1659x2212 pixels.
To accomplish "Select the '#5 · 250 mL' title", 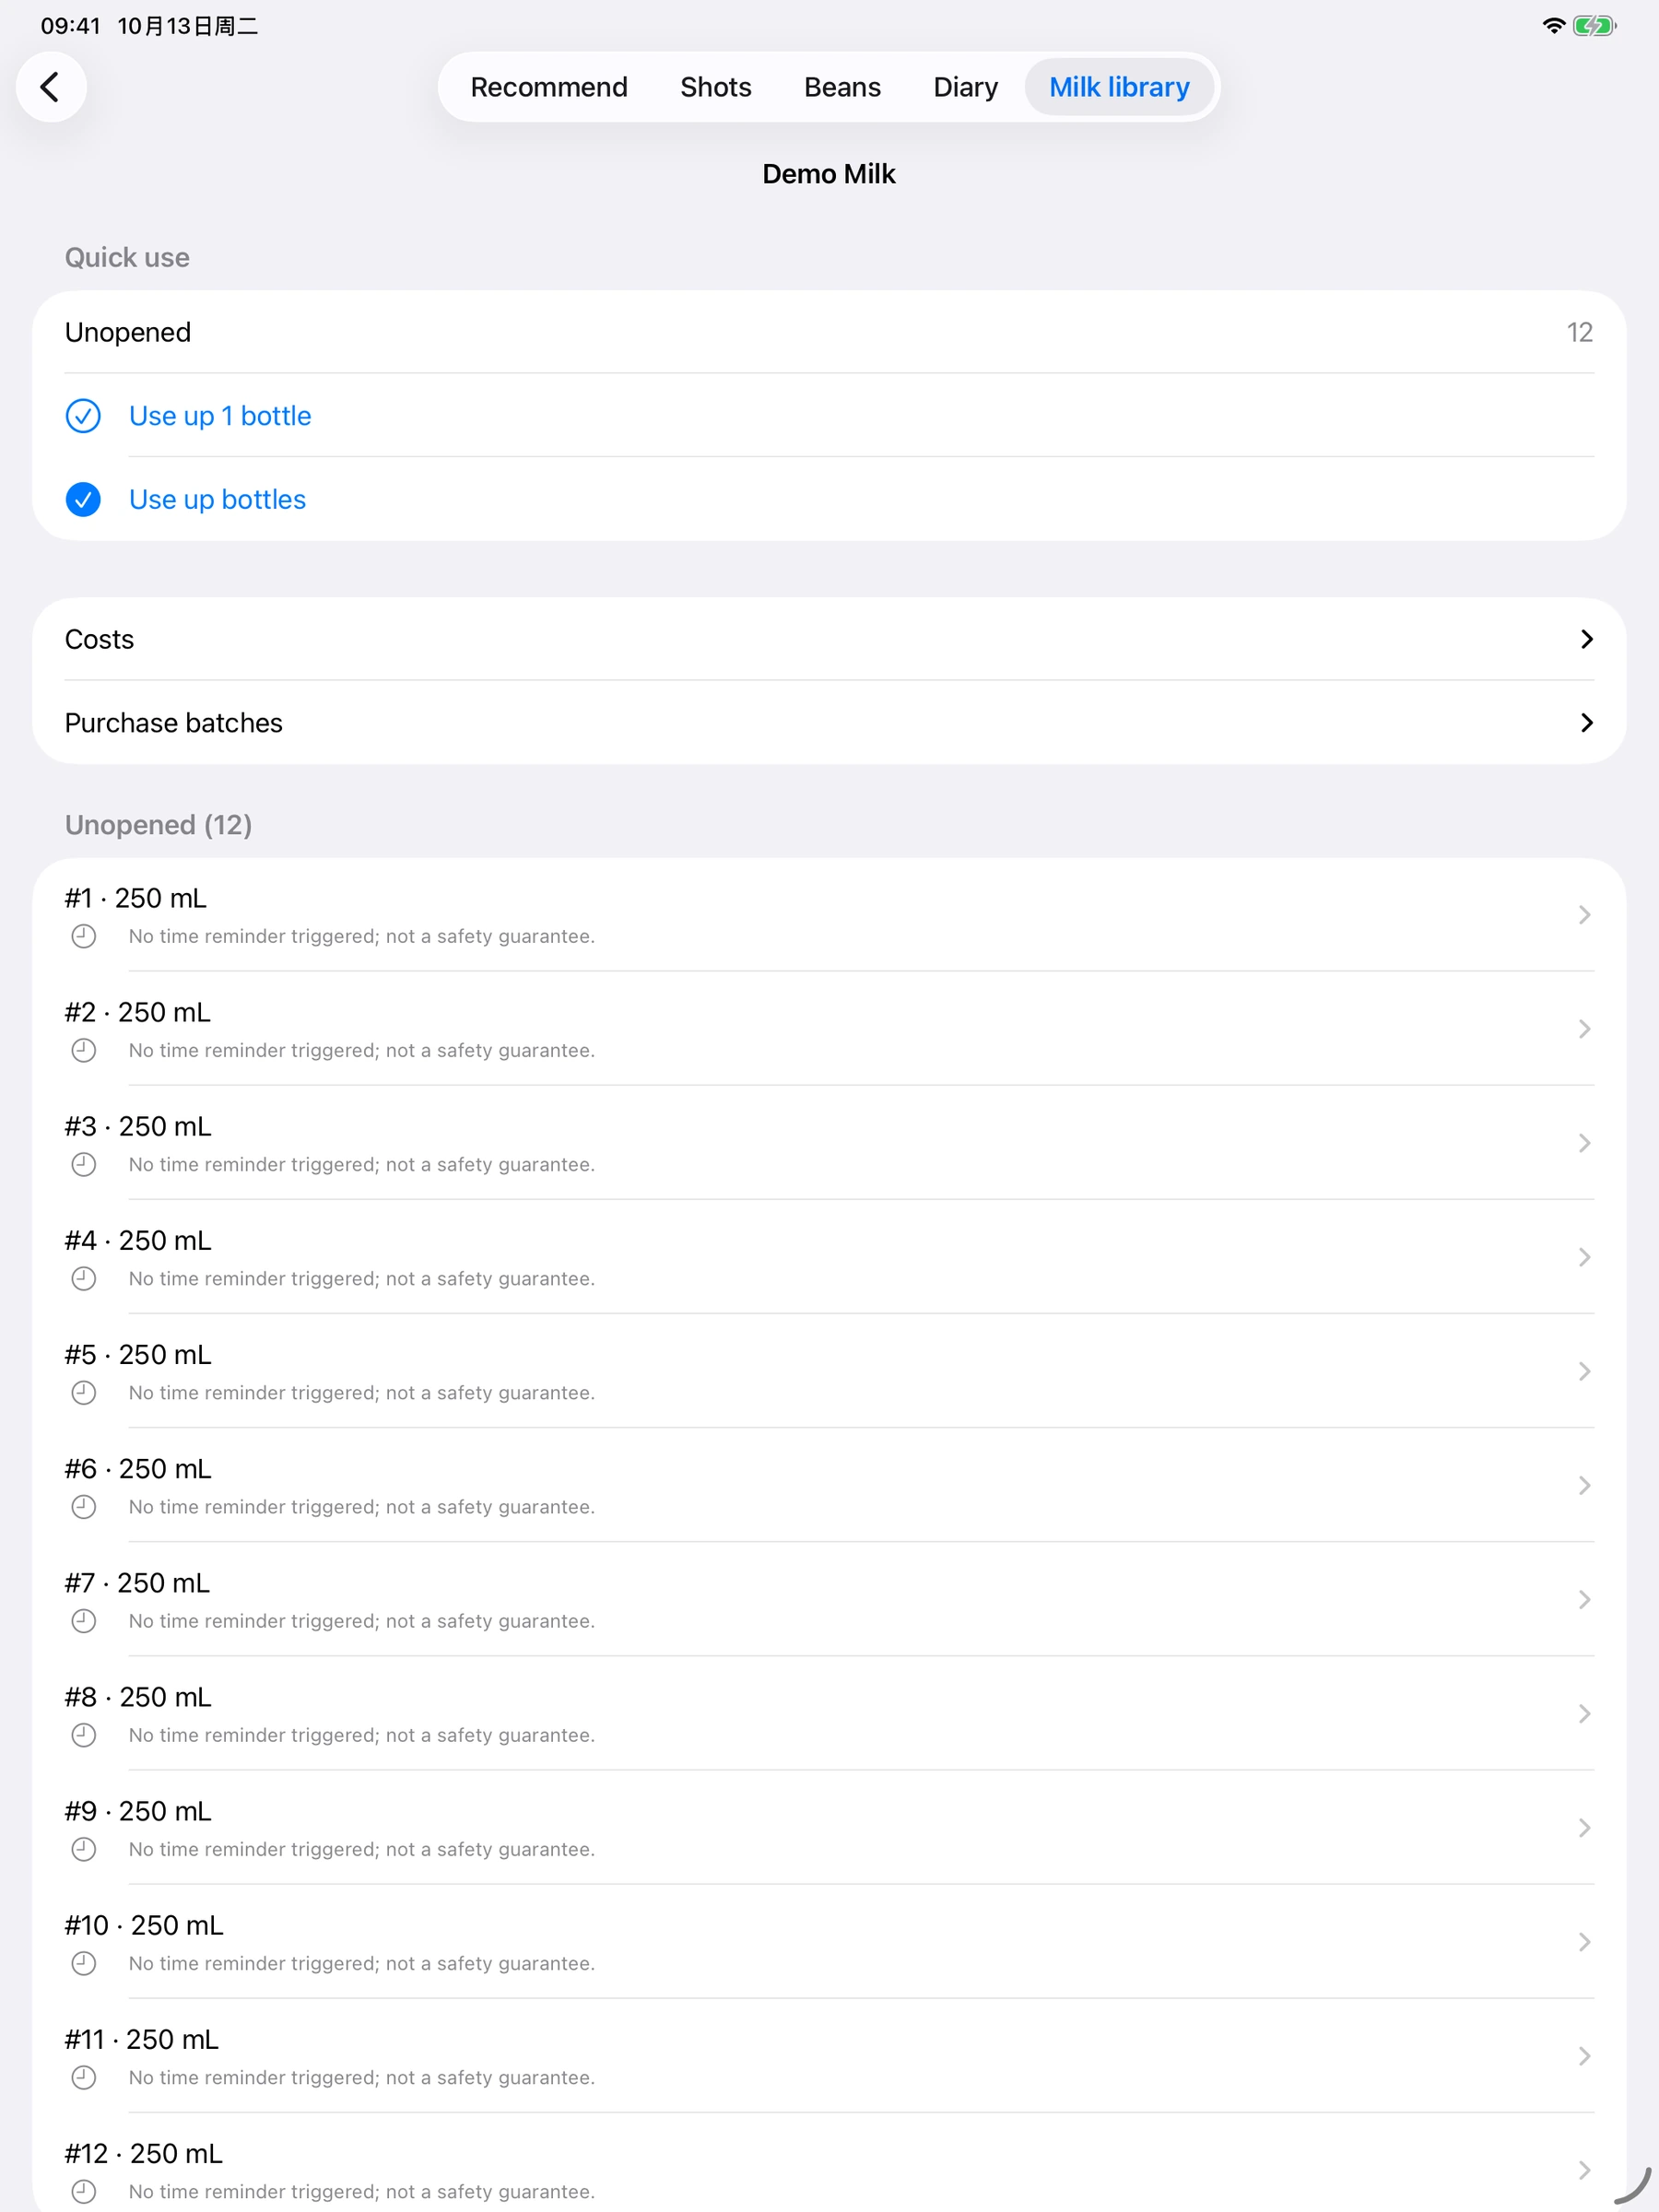I will [x=138, y=1354].
